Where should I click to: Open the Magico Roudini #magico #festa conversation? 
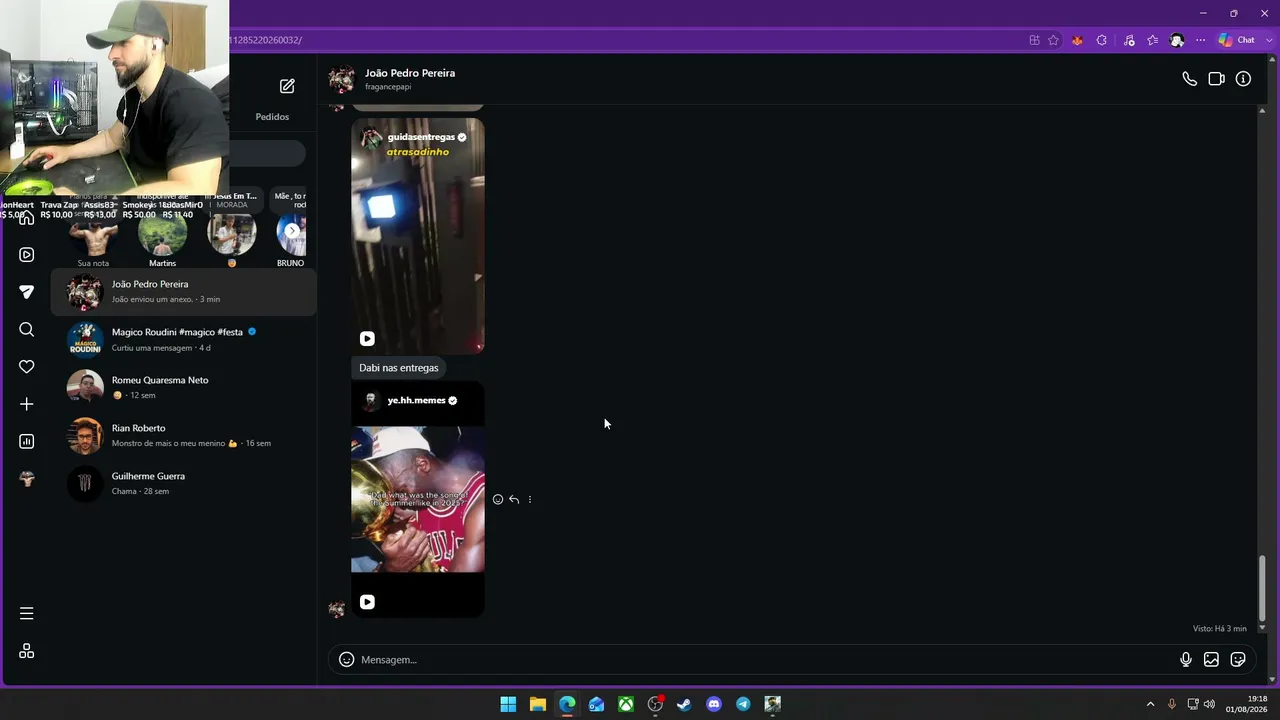[x=184, y=340]
